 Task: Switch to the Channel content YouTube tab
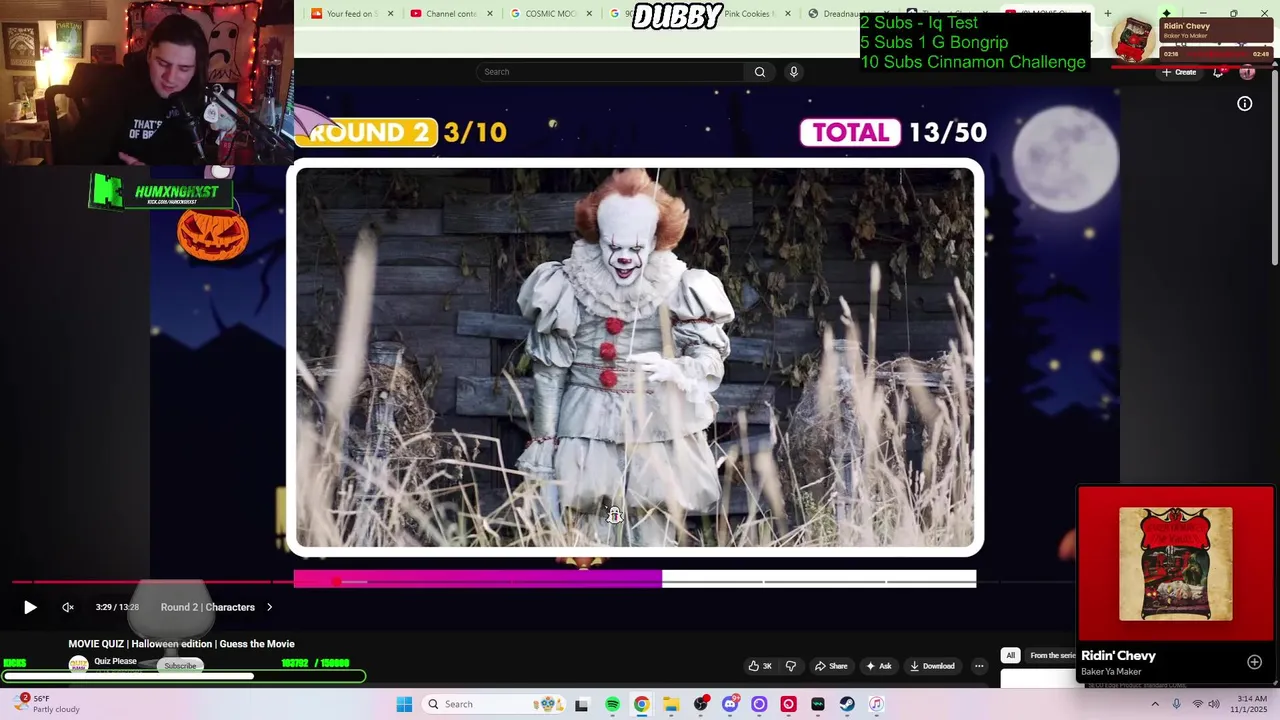[x=443, y=14]
